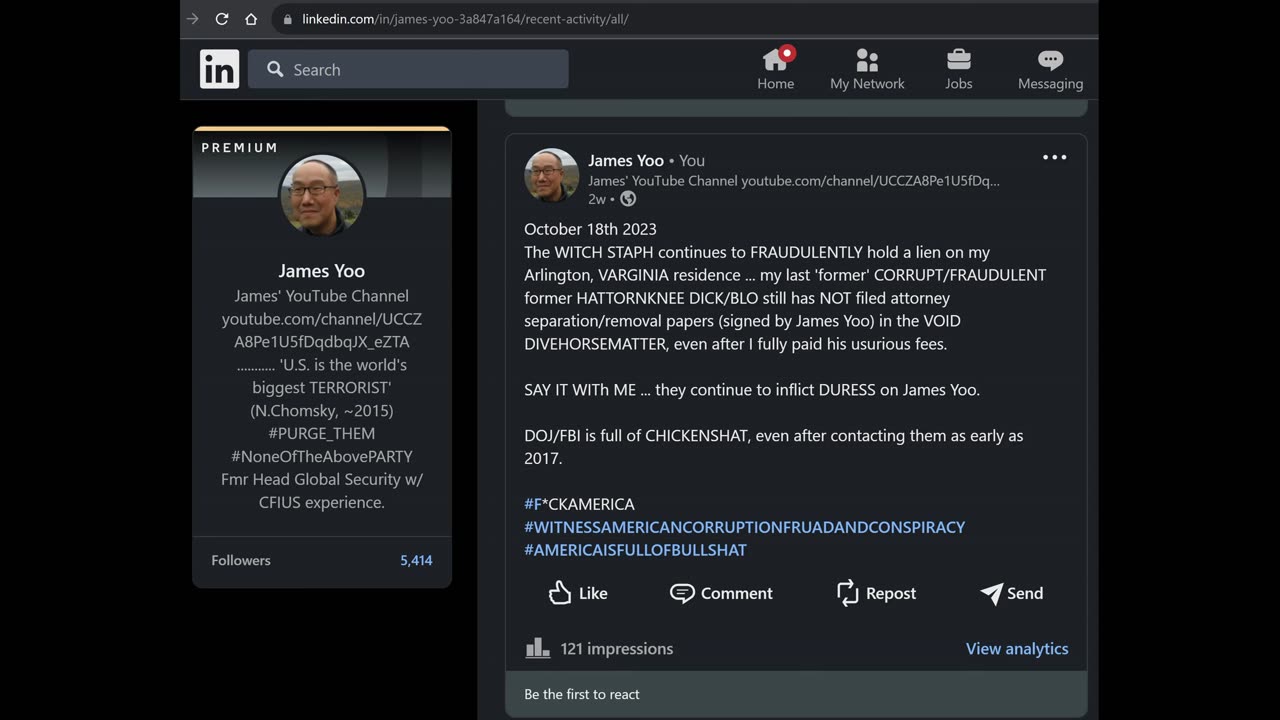Click the browser home icon
Screen dimensions: 1280x720
pyautogui.click(x=251, y=19)
